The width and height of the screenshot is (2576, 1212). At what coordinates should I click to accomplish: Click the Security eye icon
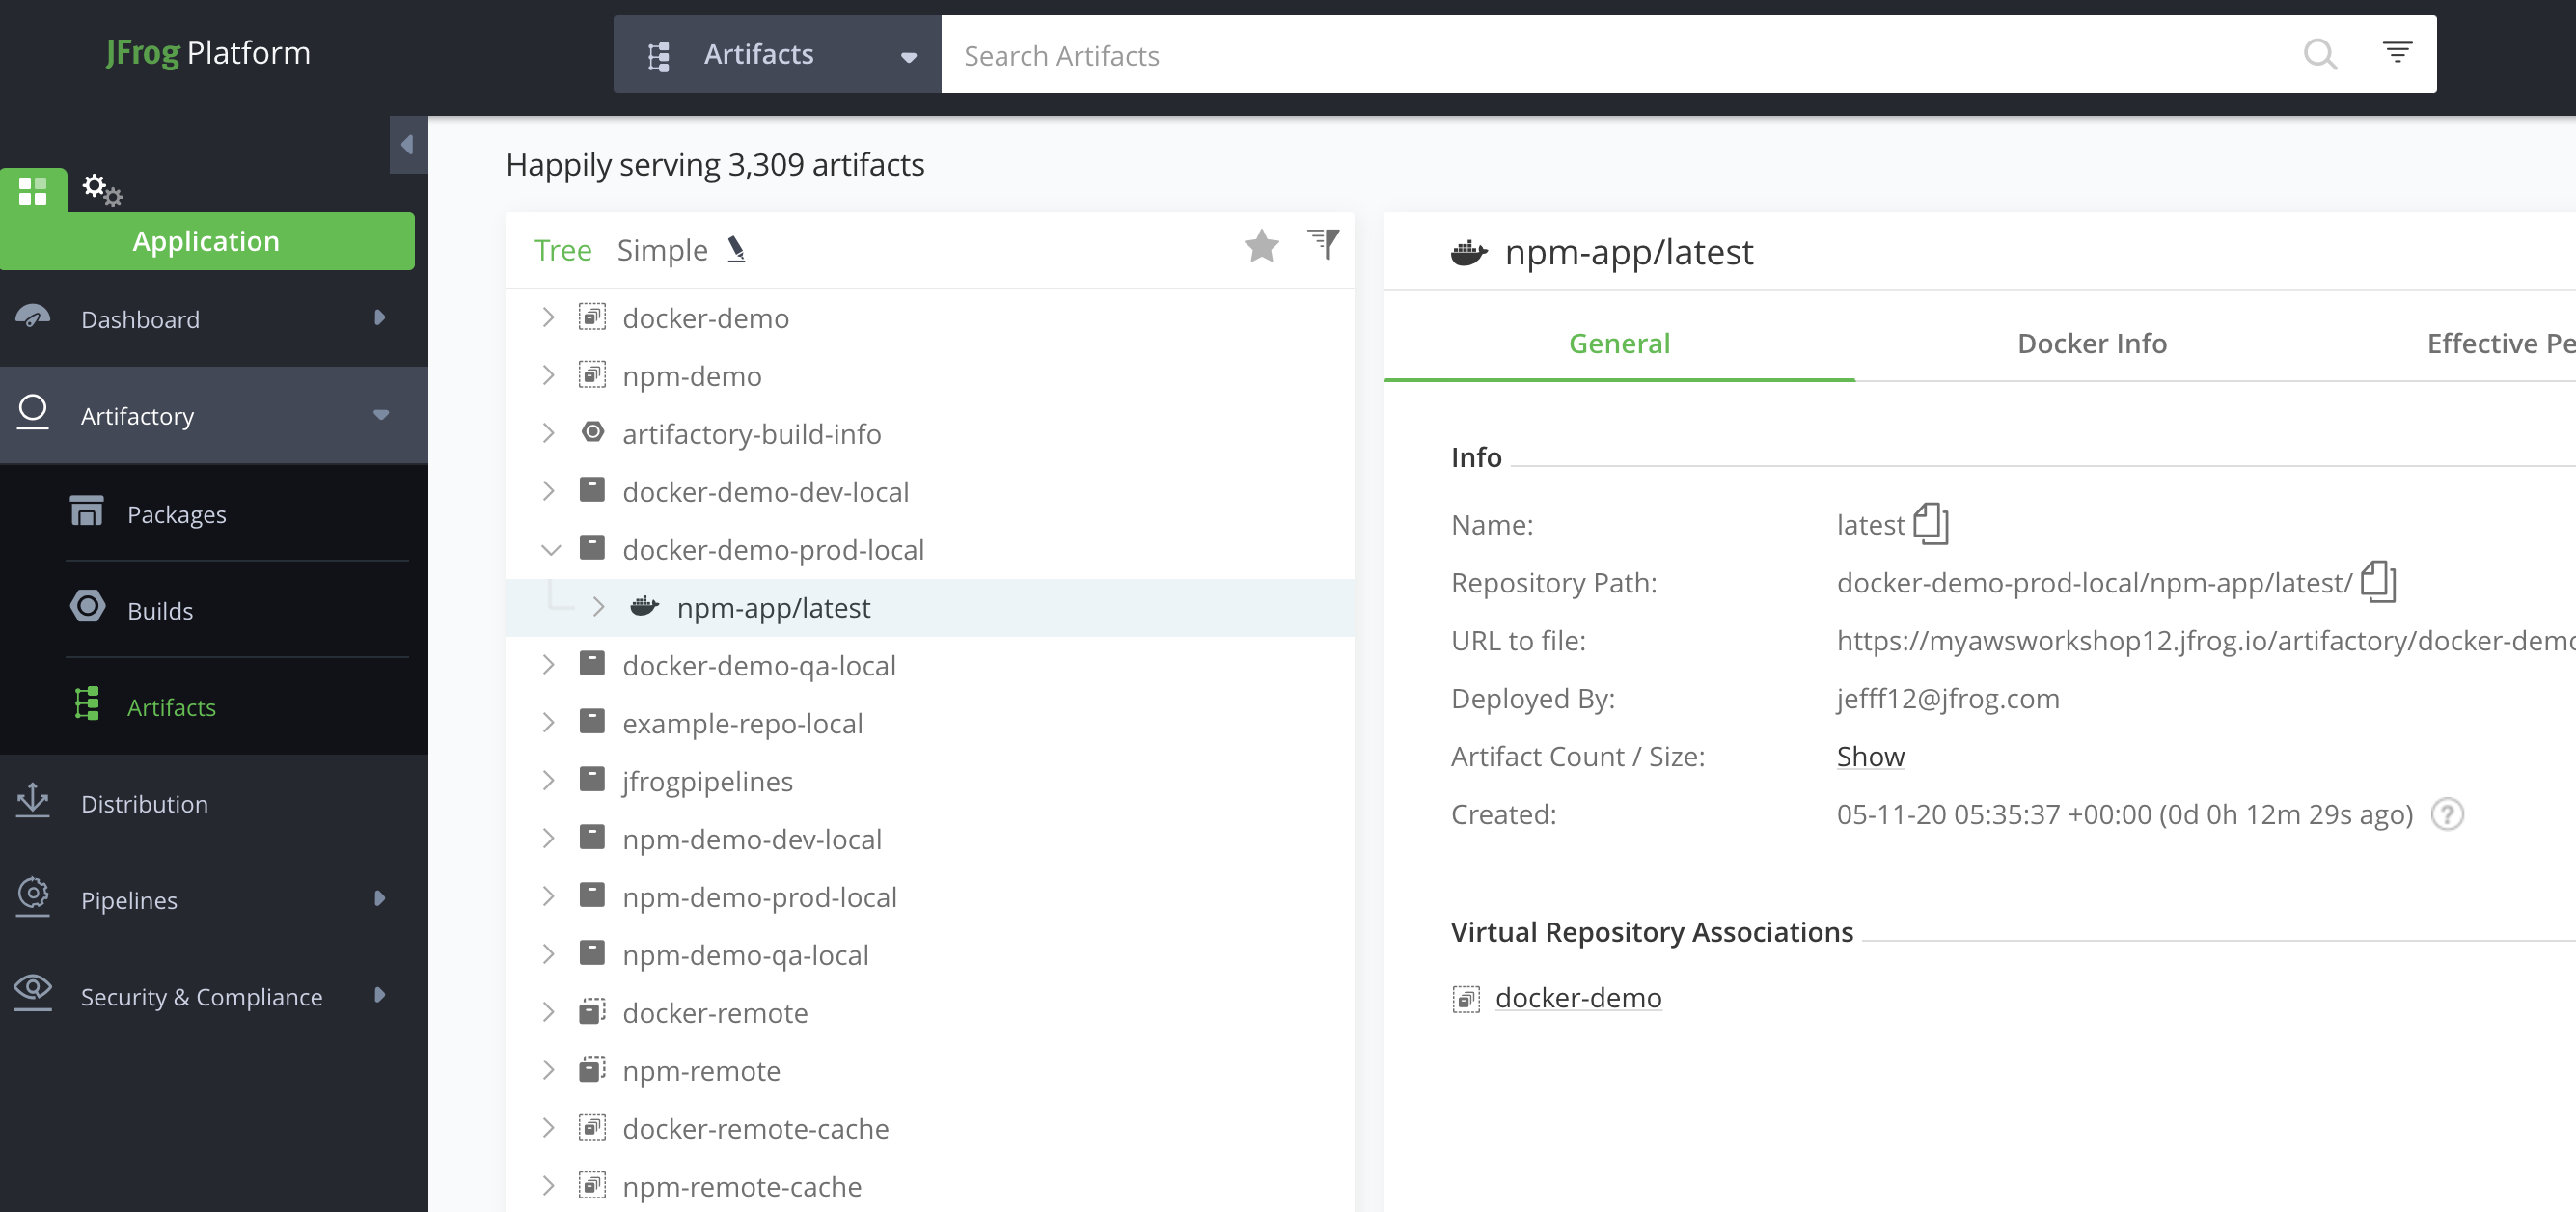[33, 992]
